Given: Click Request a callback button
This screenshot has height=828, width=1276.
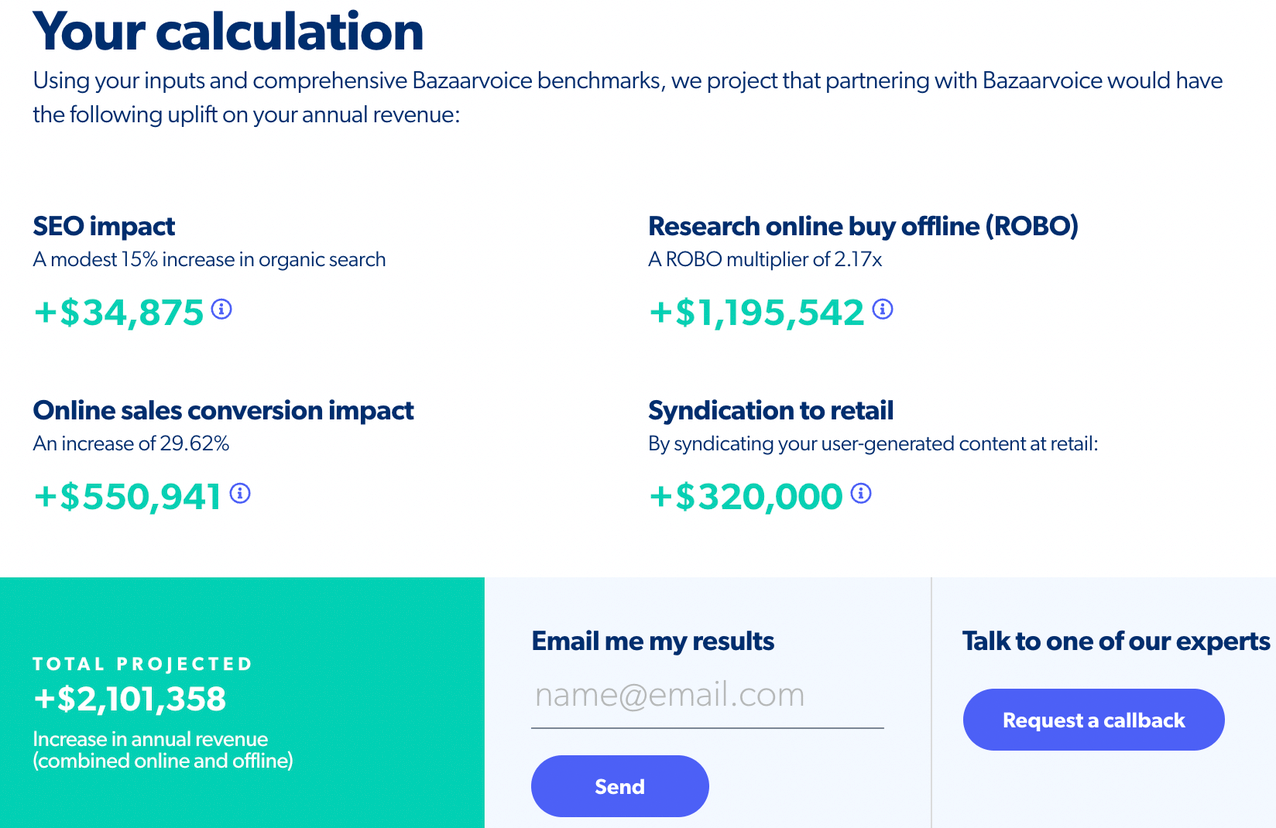Looking at the screenshot, I should pos(1093,720).
